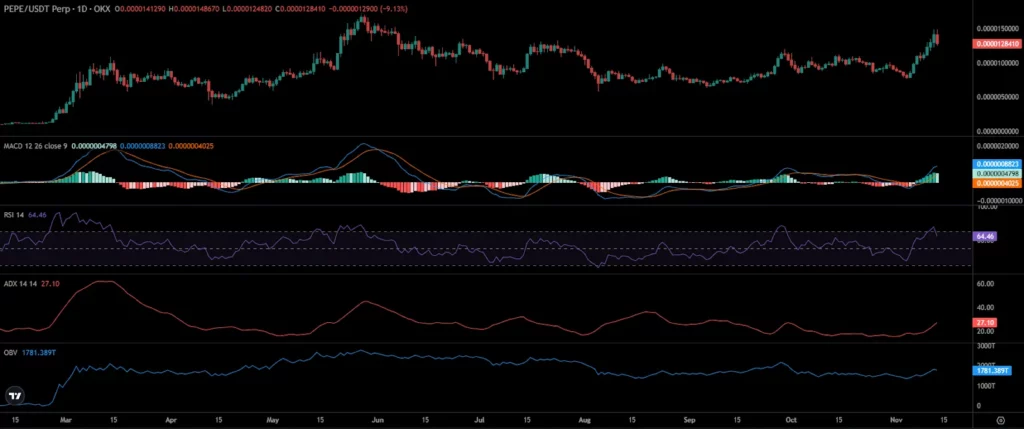Click the Aug label on time axis
Image resolution: width=1024 pixels, height=429 pixels.
click(x=584, y=420)
